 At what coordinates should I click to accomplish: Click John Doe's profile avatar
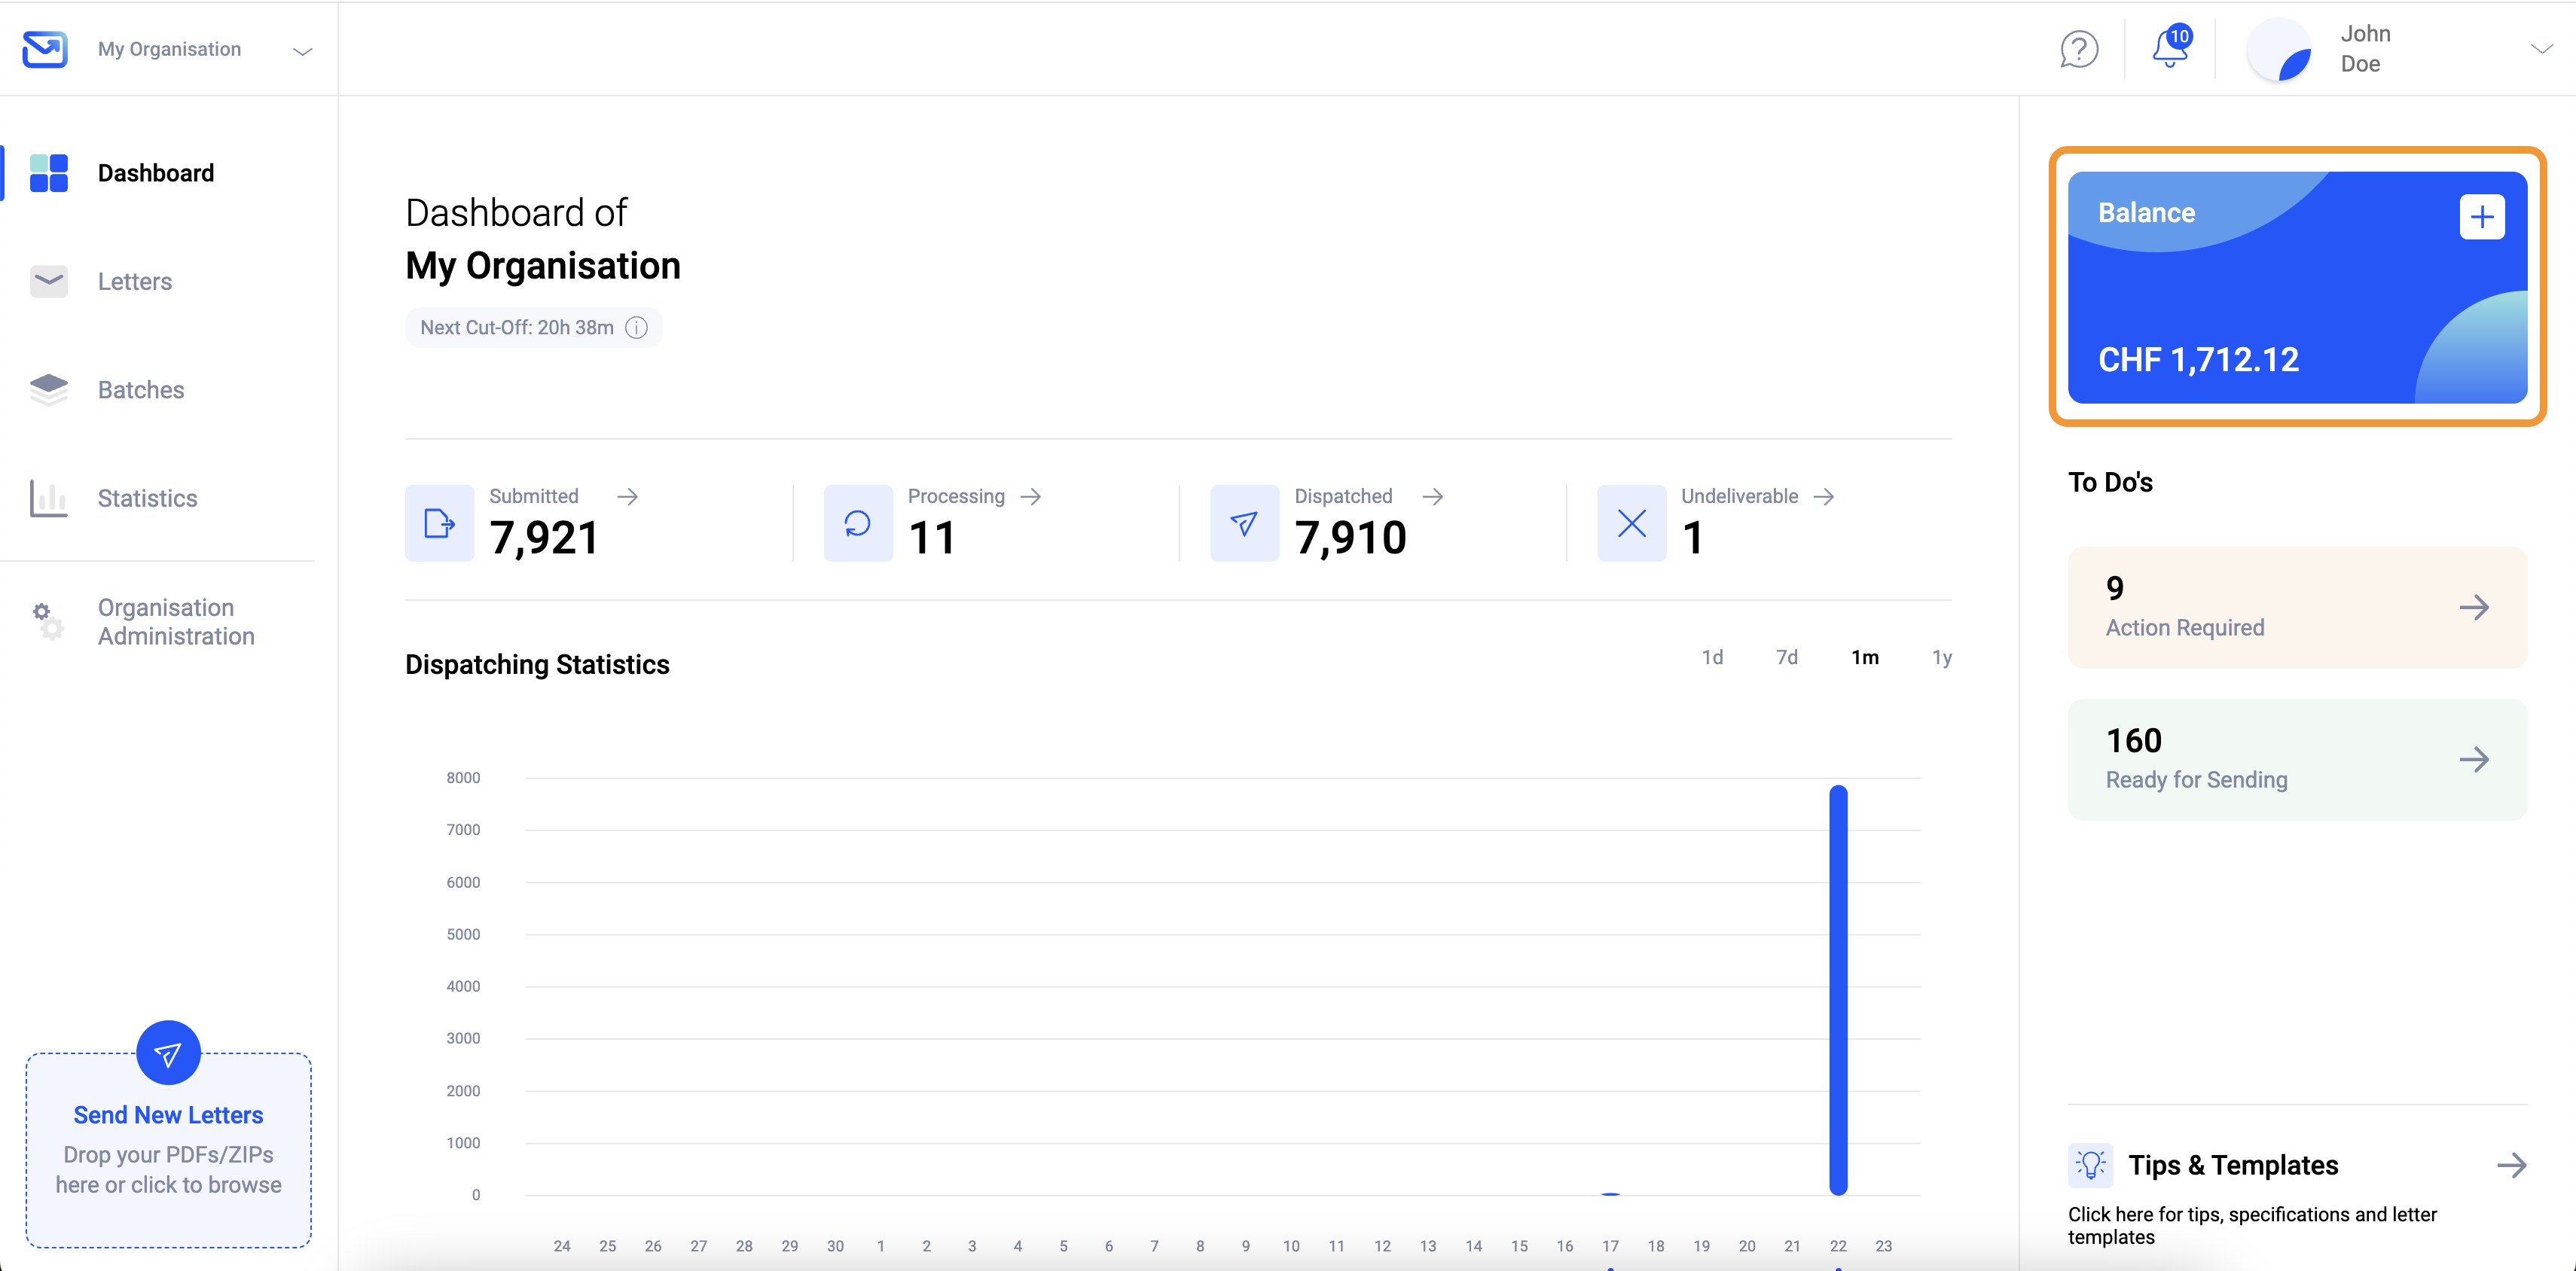[x=2279, y=49]
